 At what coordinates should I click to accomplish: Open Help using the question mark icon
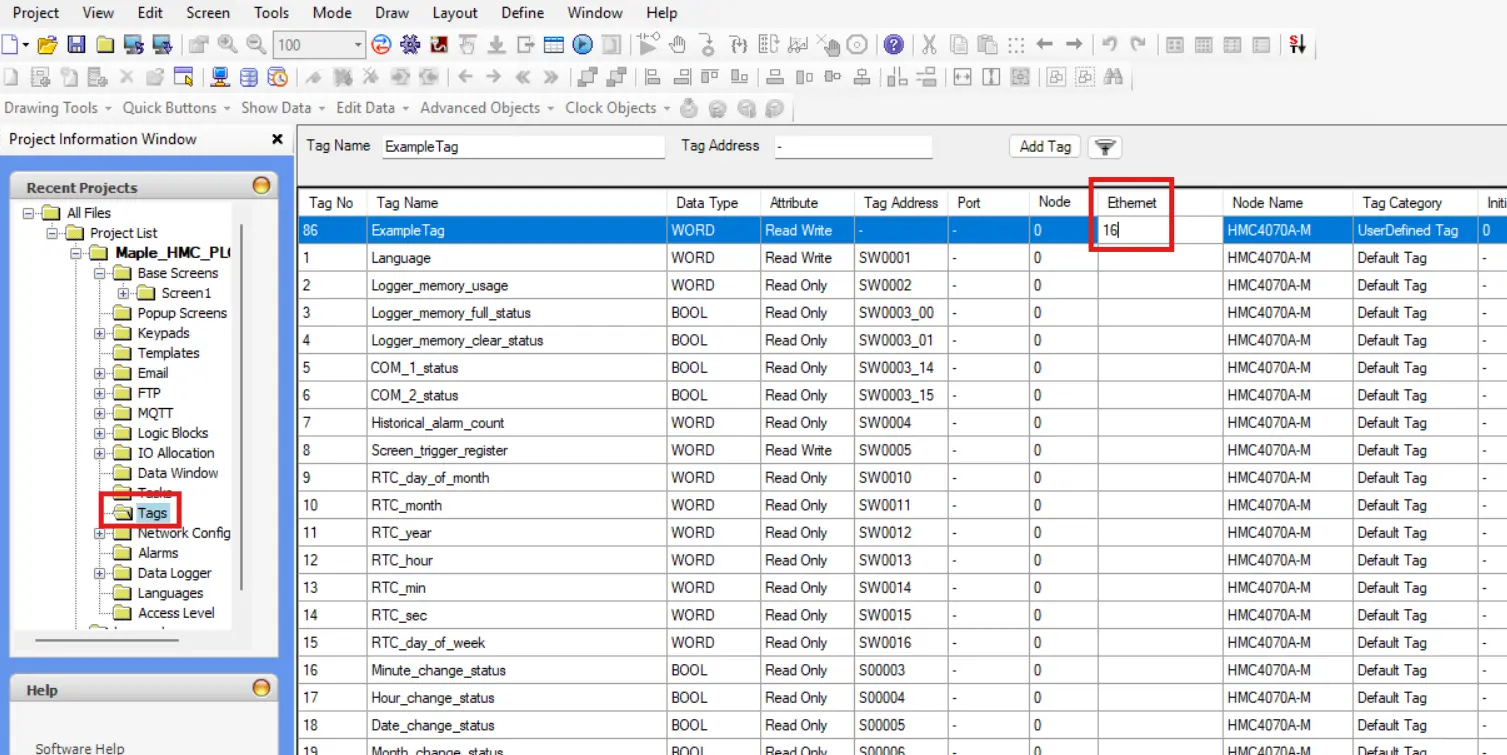[894, 44]
